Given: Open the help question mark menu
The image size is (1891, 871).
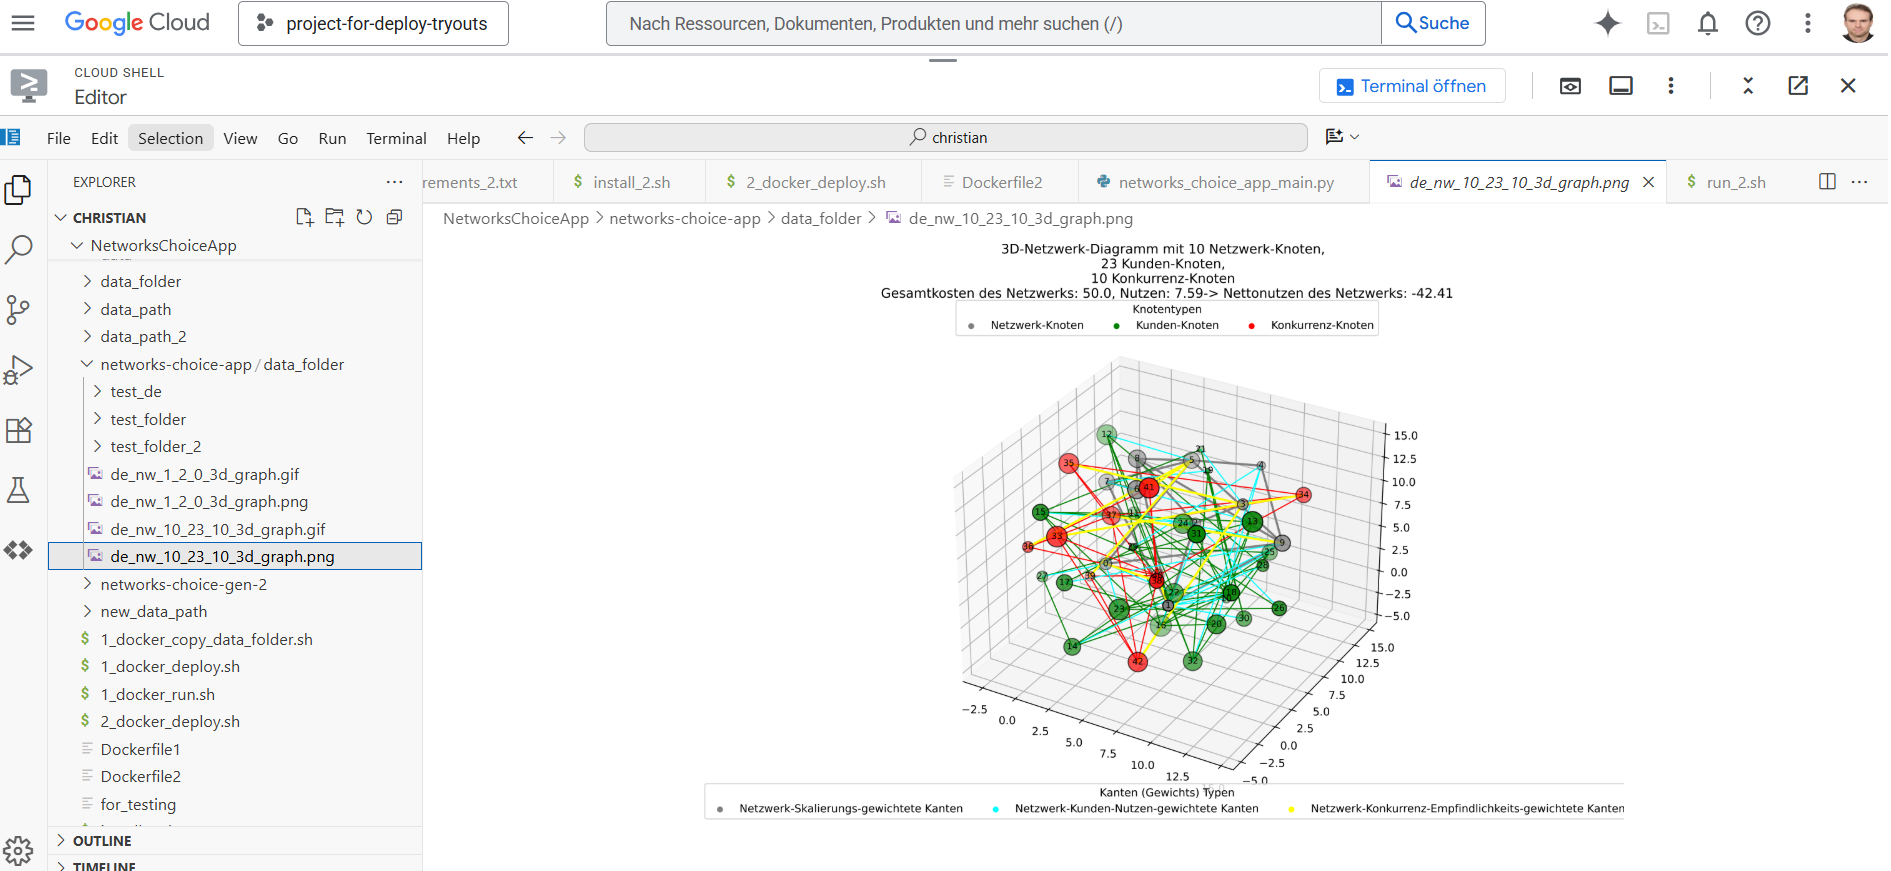Looking at the screenshot, I should (1758, 23).
